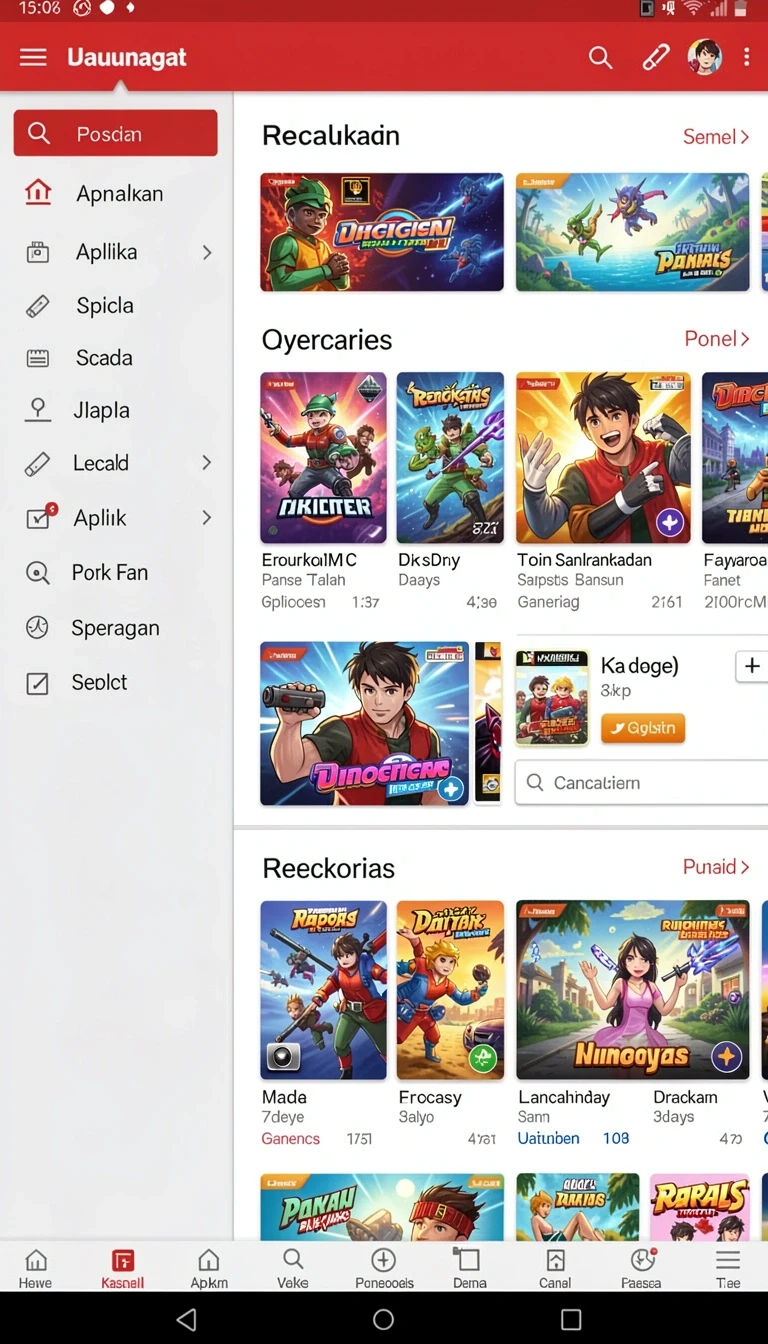Open Punaid link beside Reeckorias
This screenshot has width=768, height=1344.
[x=716, y=867]
